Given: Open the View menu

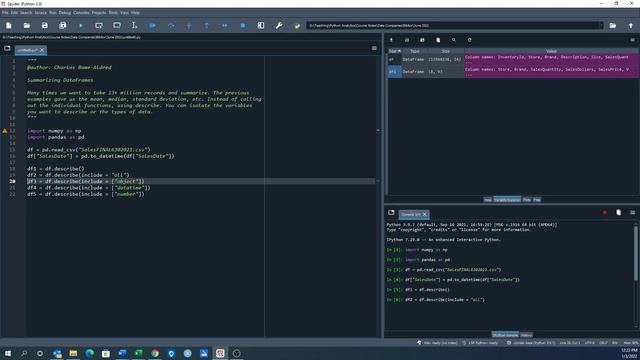Looking at the screenshot, I should coord(124,13).
